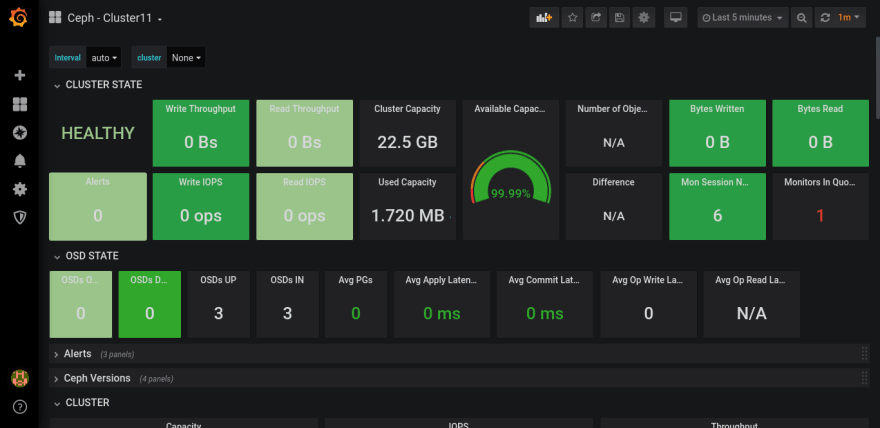Click the drag handle on Alerts row

[x=864, y=353]
